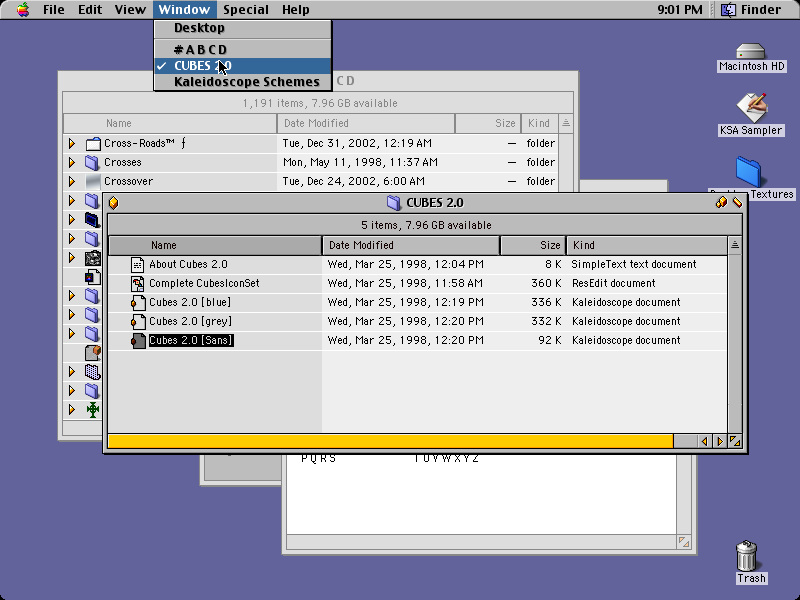This screenshot has width=800, height=600.
Task: Open the Help menu
Action: pos(295,10)
